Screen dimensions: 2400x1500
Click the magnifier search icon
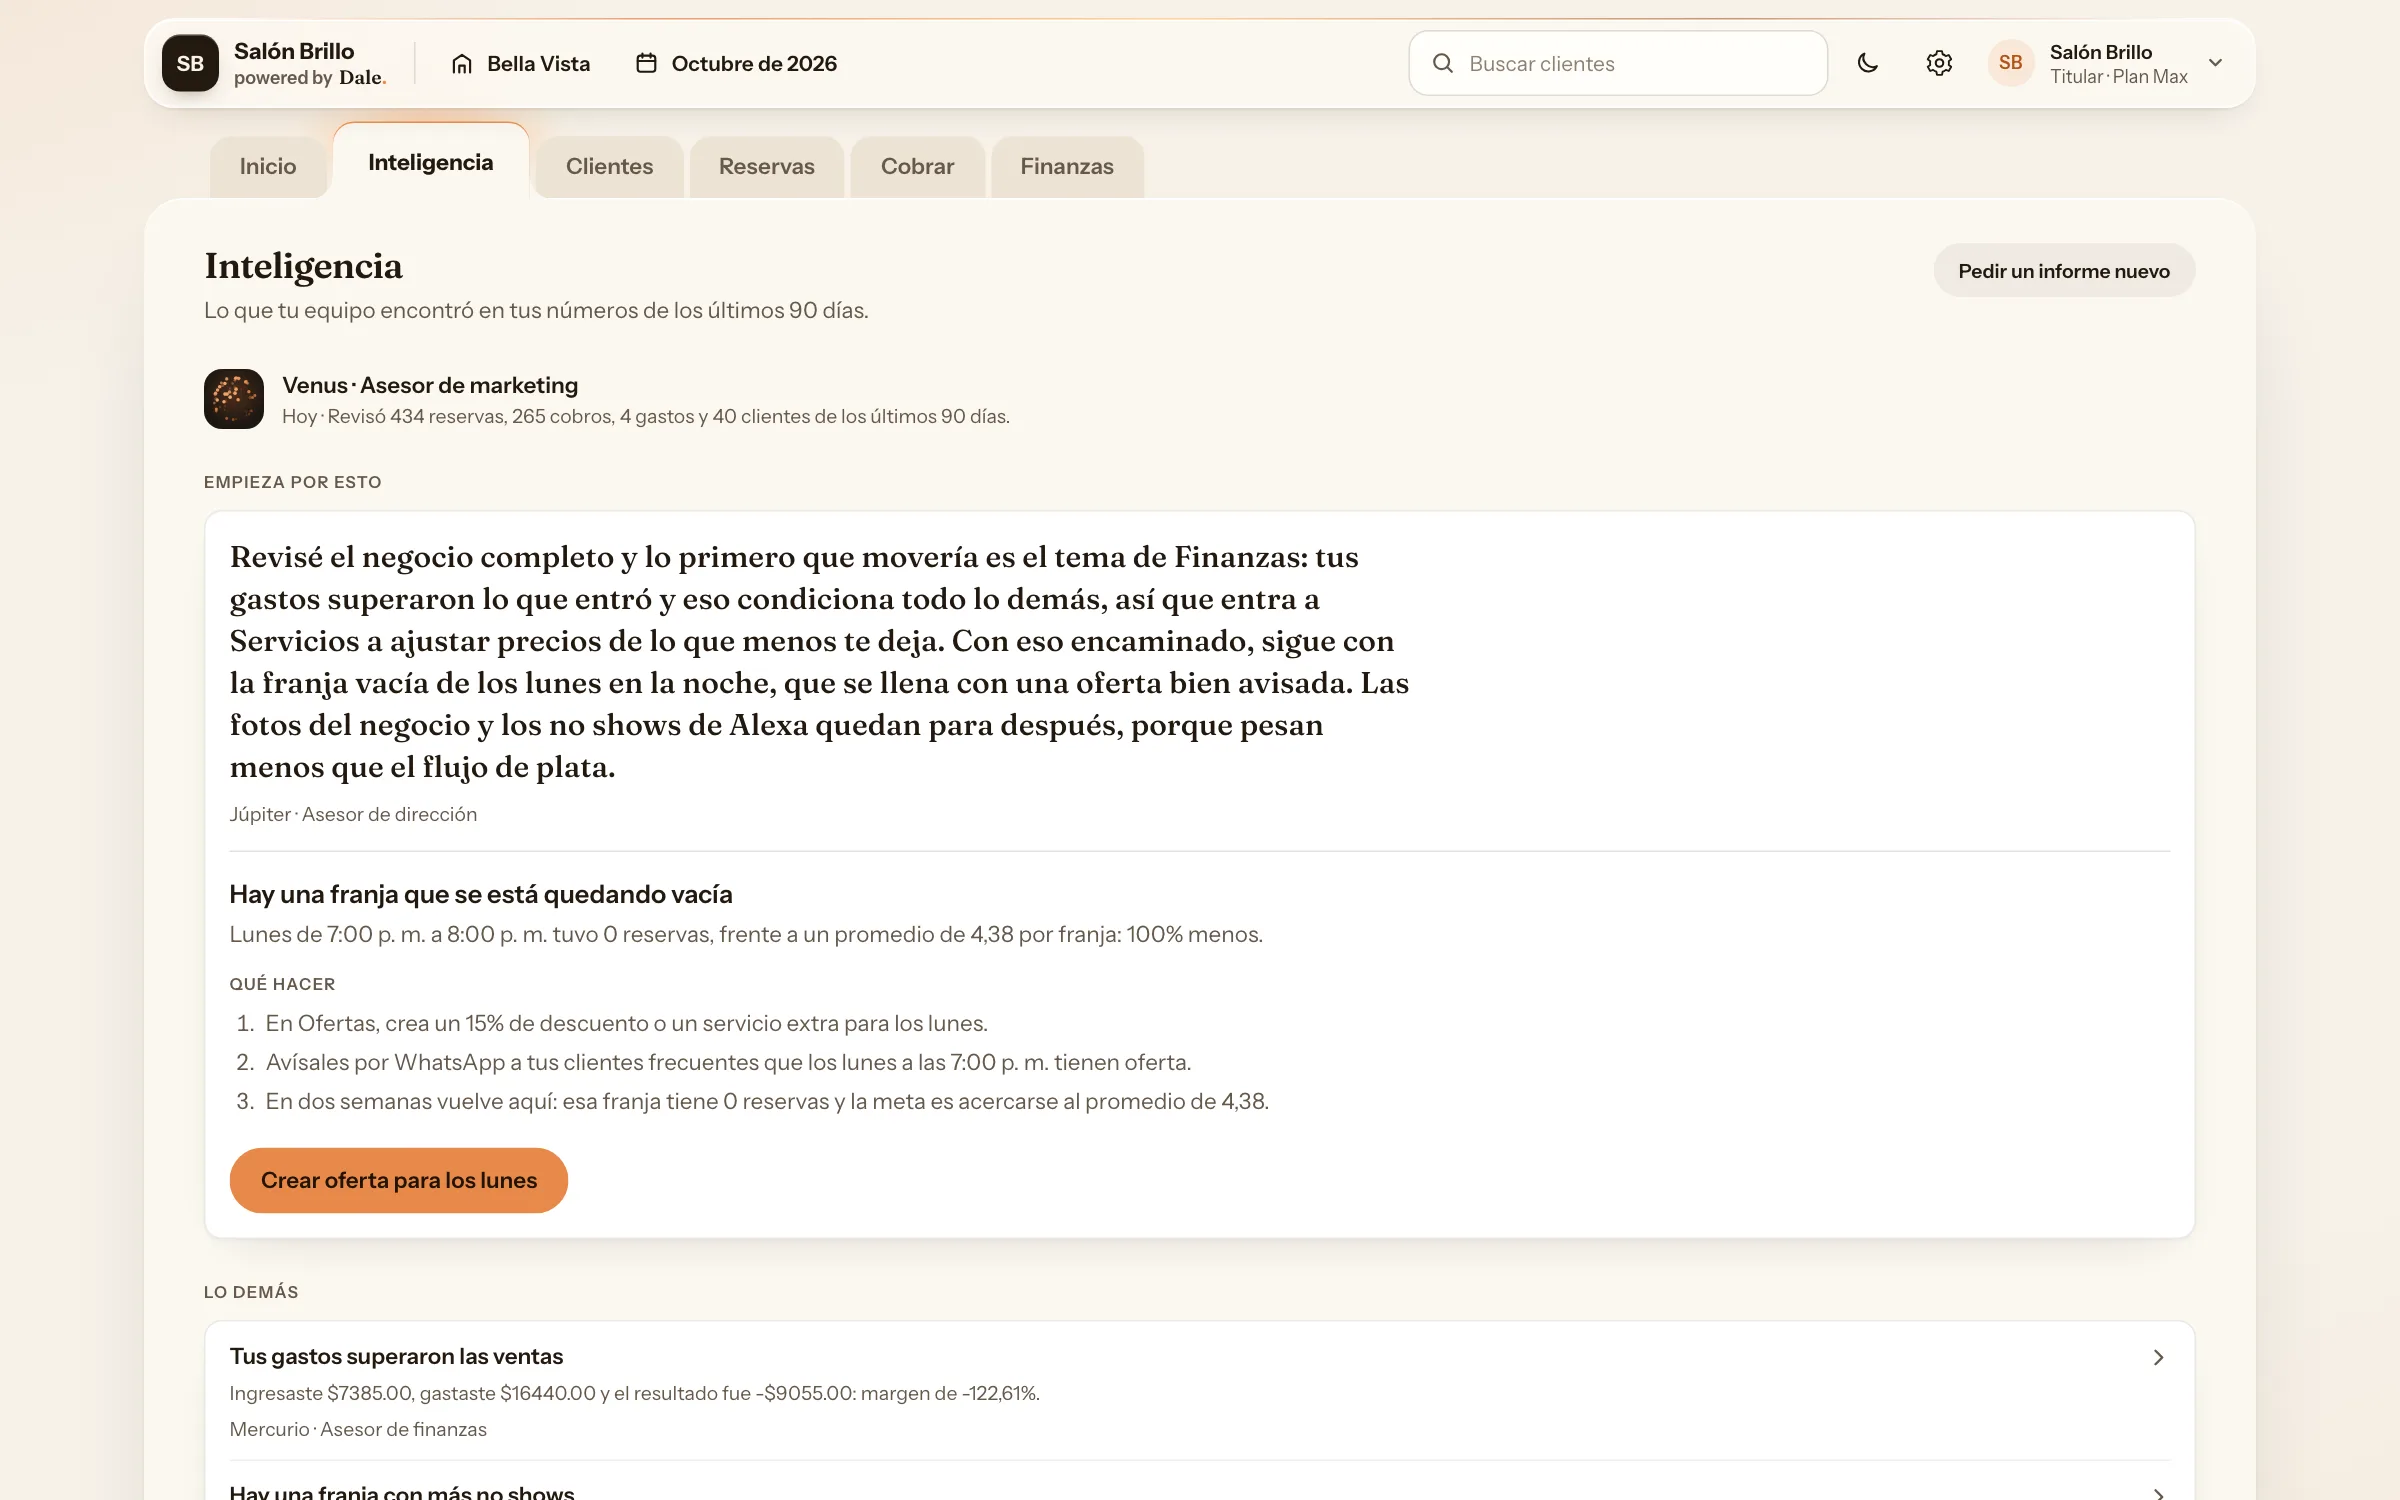coord(1442,63)
